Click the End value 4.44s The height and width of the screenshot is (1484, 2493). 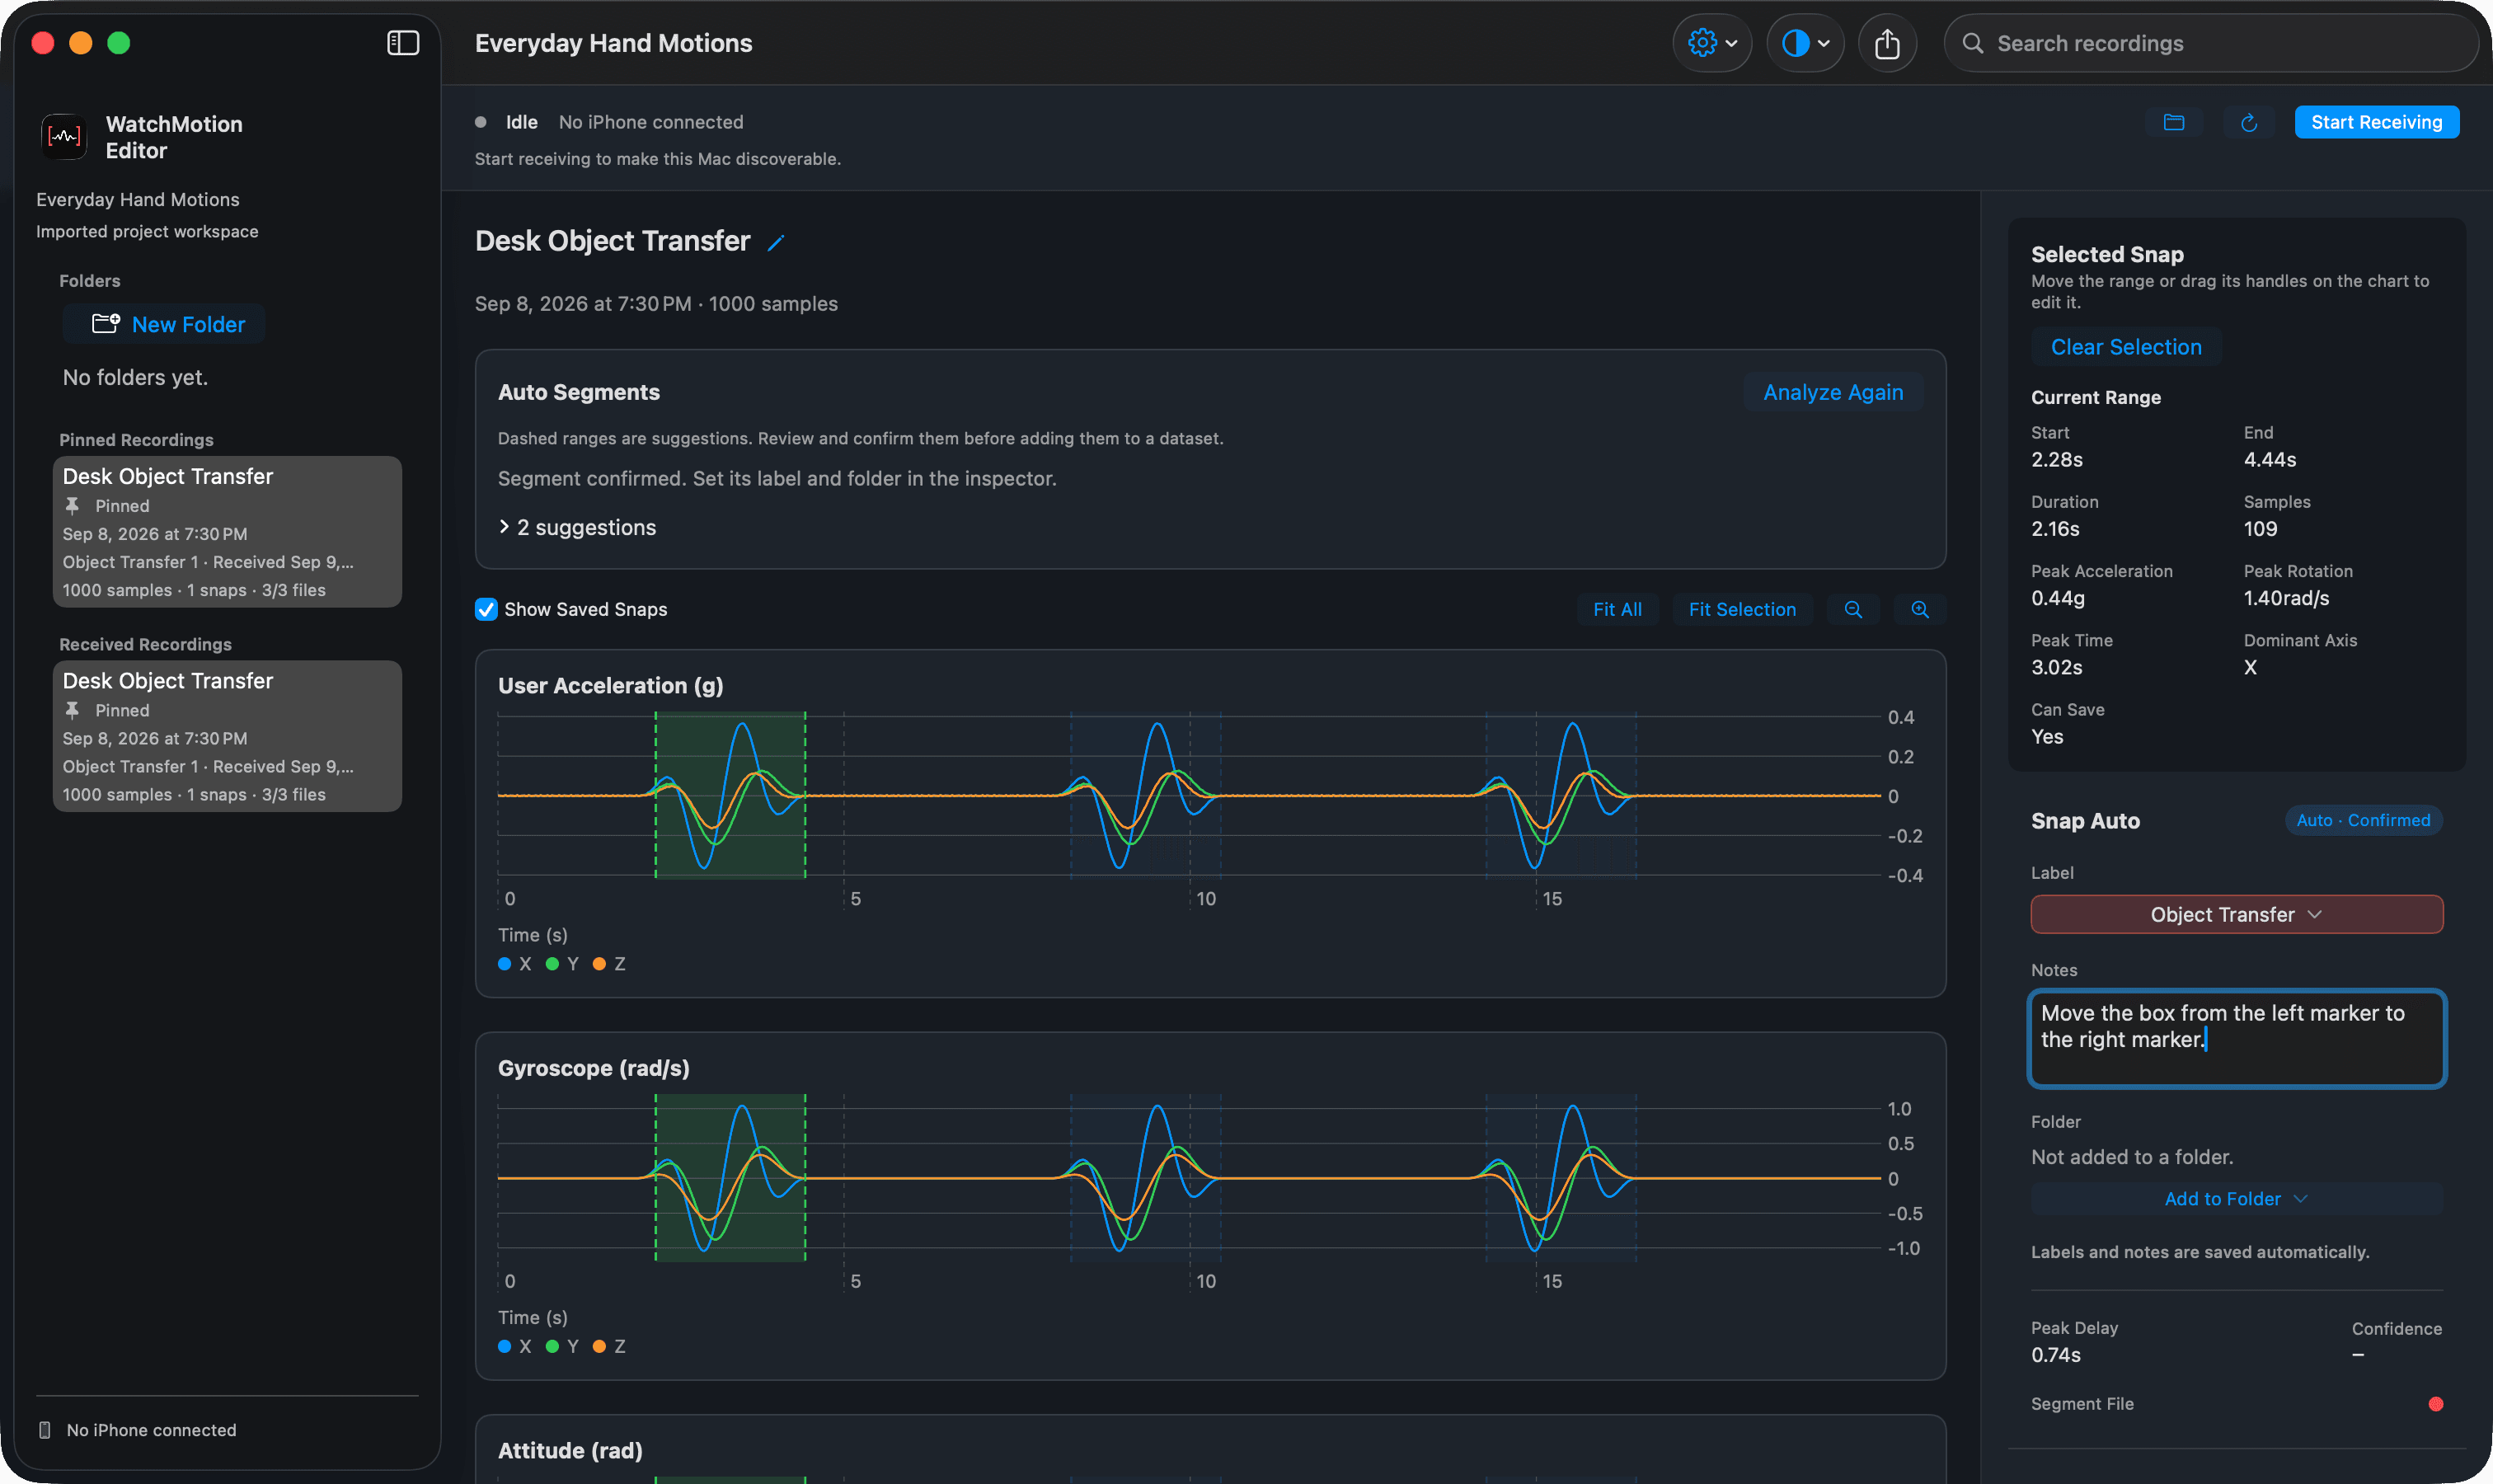click(2270, 460)
